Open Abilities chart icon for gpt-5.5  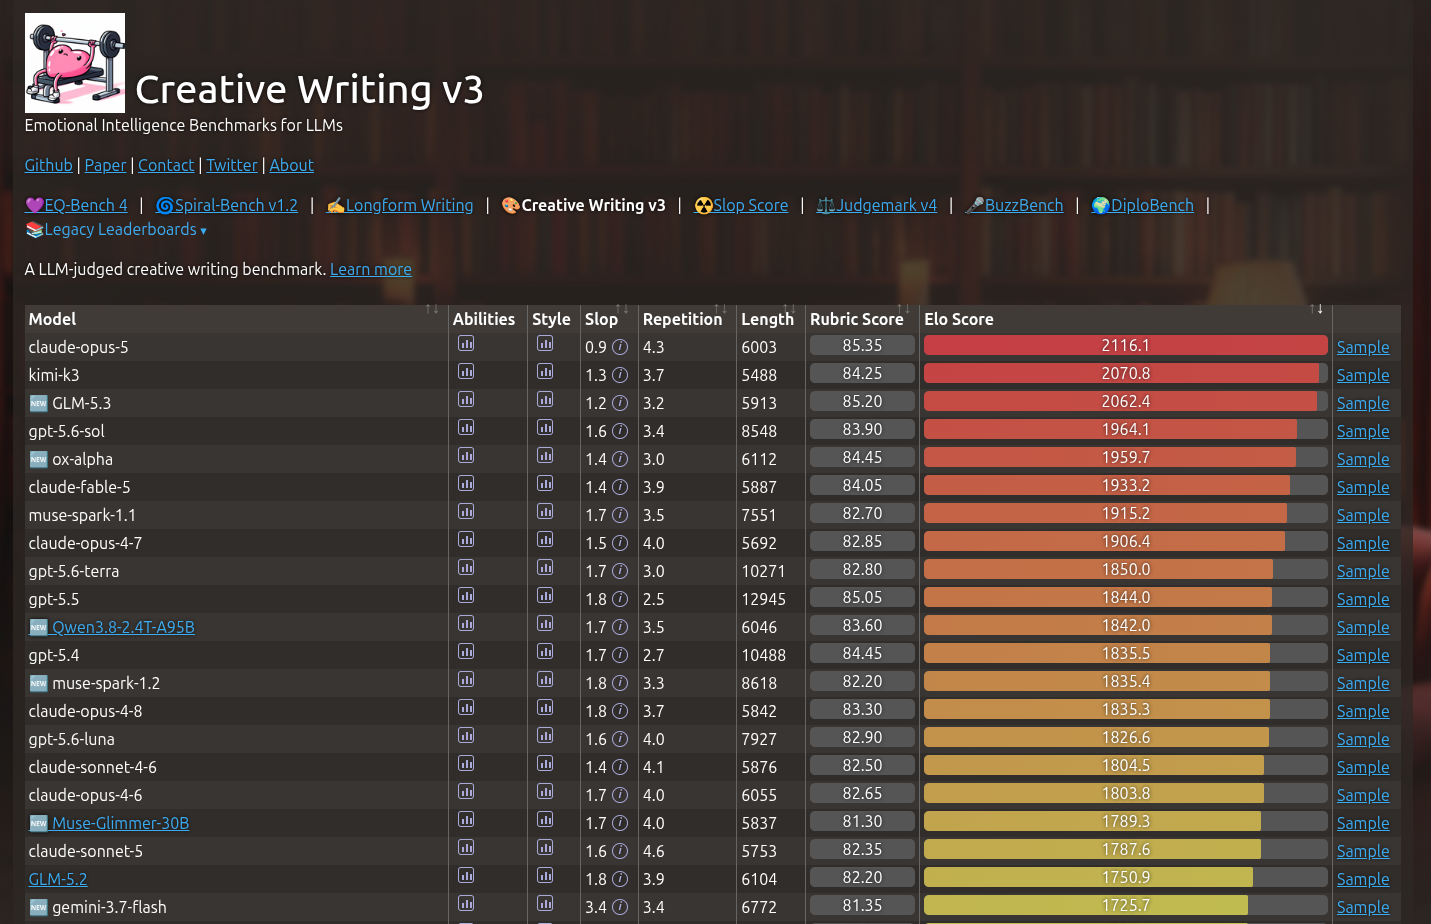click(466, 596)
